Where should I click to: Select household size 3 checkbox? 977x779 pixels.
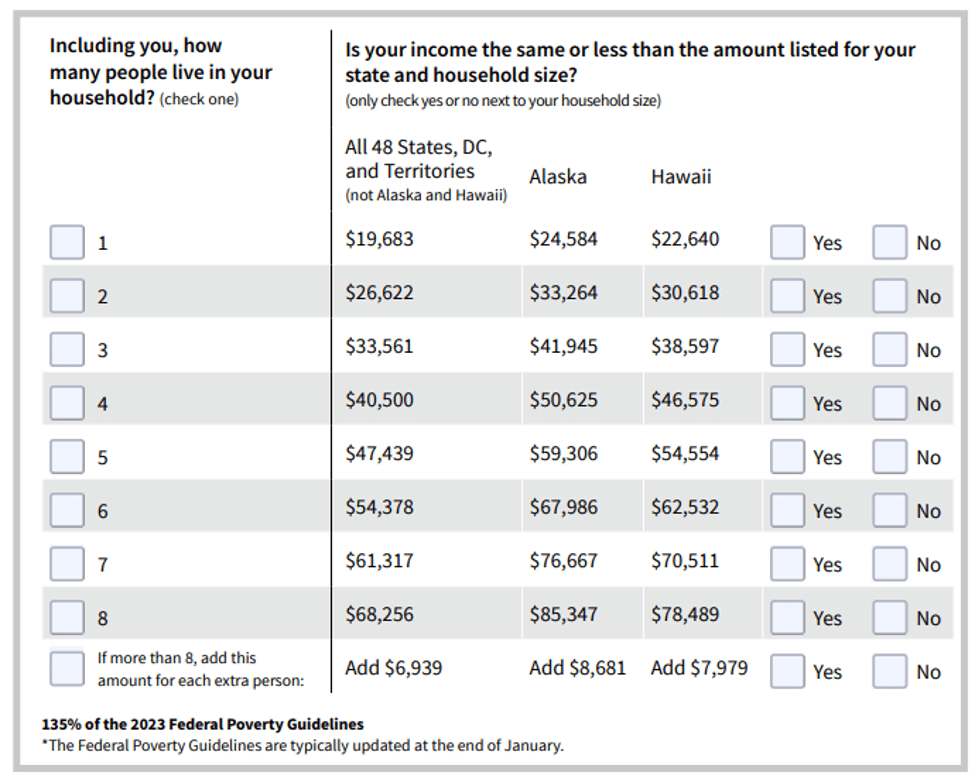tap(67, 350)
